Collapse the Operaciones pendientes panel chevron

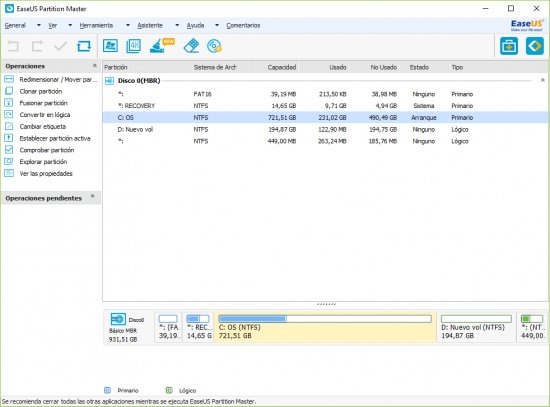(93, 196)
